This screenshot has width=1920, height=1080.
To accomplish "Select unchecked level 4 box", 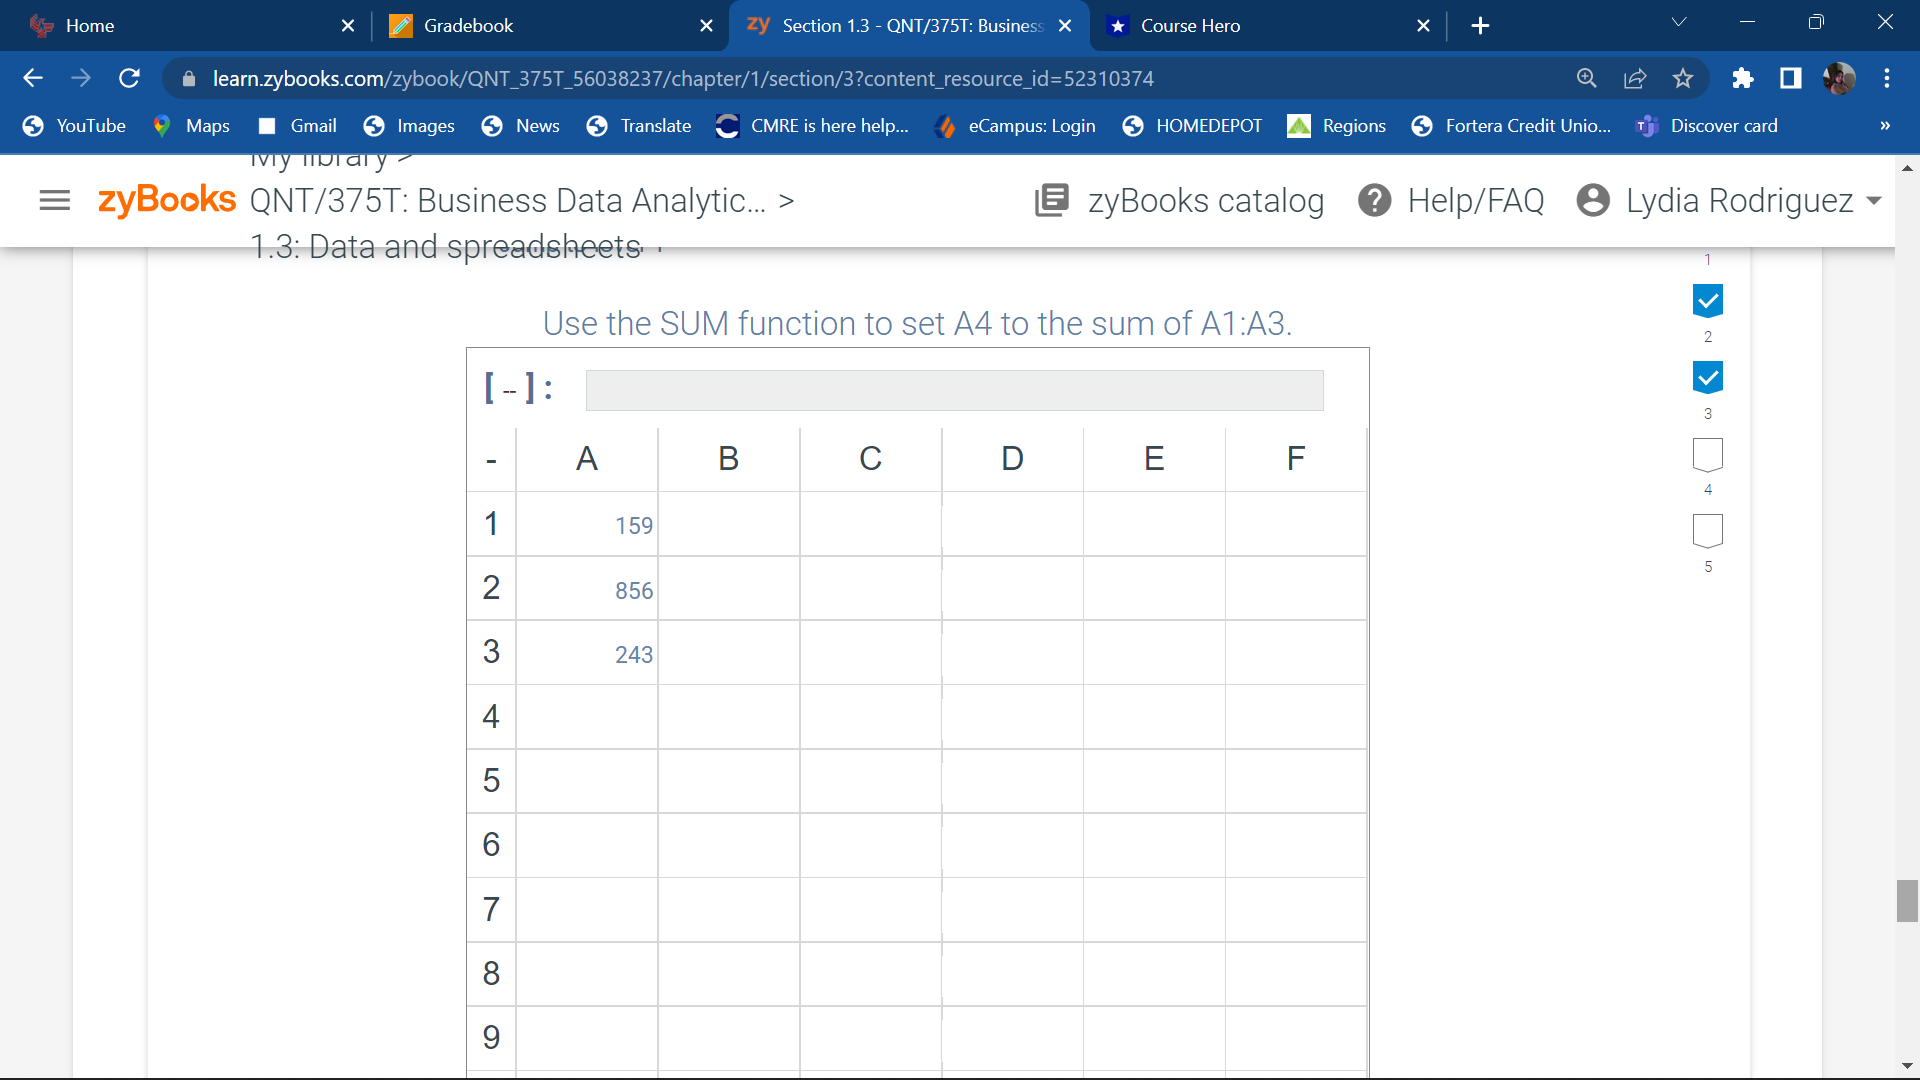I will (1708, 531).
